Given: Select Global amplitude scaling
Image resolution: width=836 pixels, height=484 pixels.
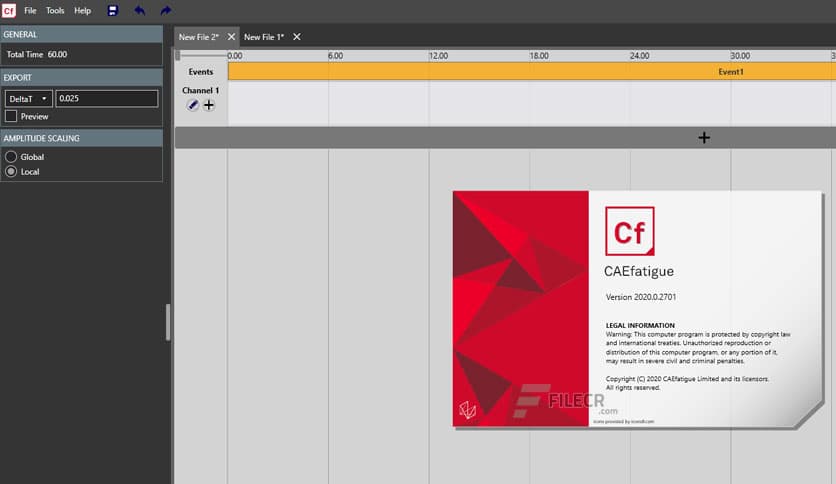Looking at the screenshot, I should (11, 157).
